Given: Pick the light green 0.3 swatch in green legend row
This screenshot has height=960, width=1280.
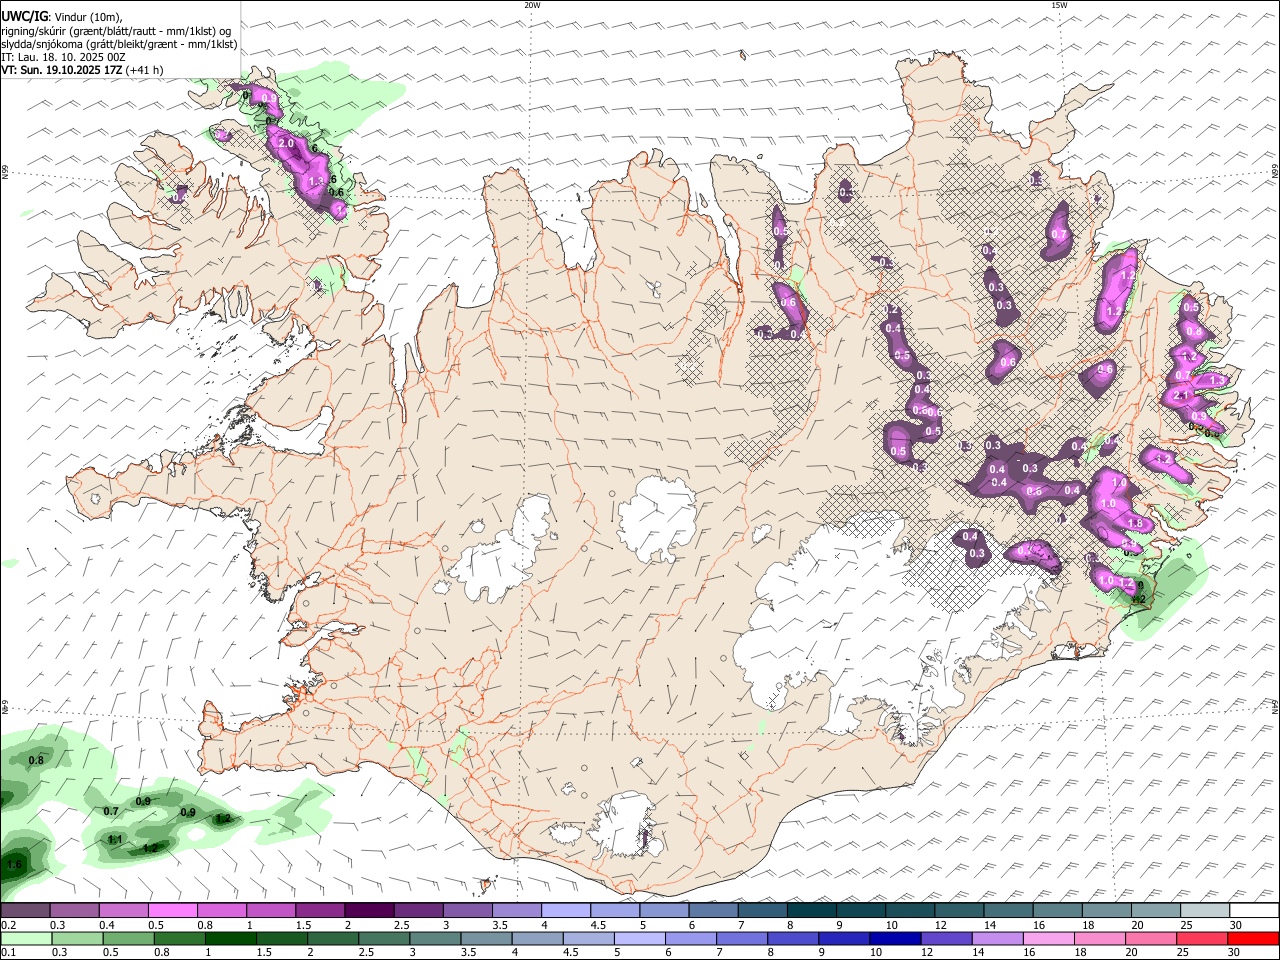Looking at the screenshot, I should [76, 939].
